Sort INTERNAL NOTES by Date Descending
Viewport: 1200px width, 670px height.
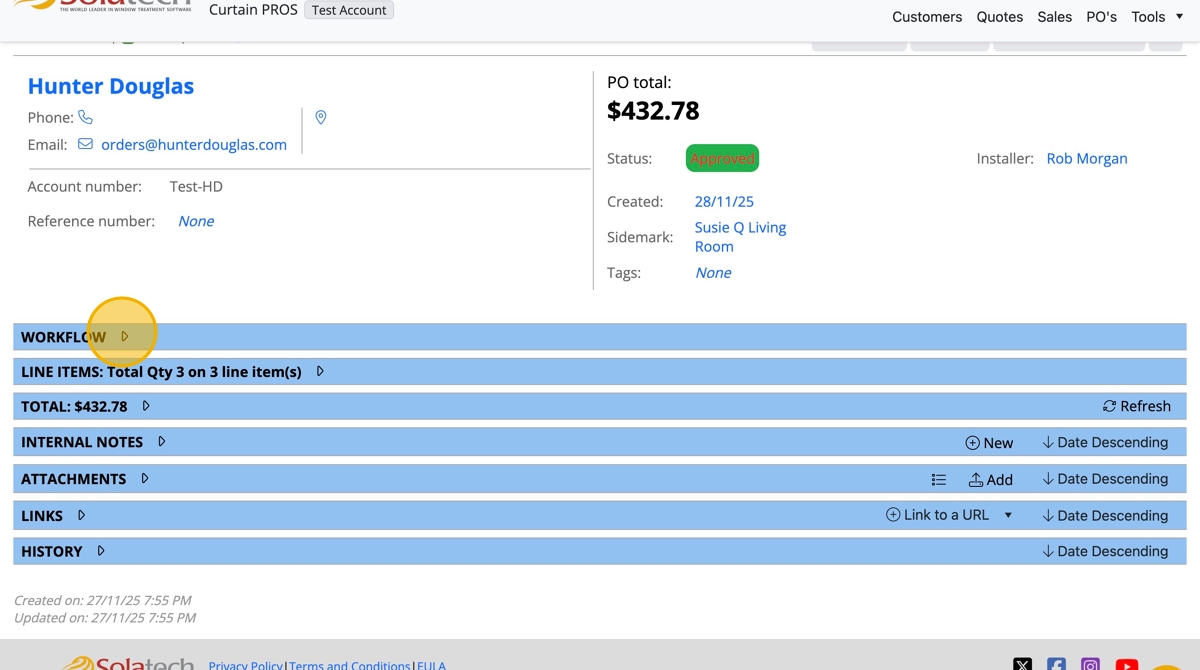(1105, 442)
